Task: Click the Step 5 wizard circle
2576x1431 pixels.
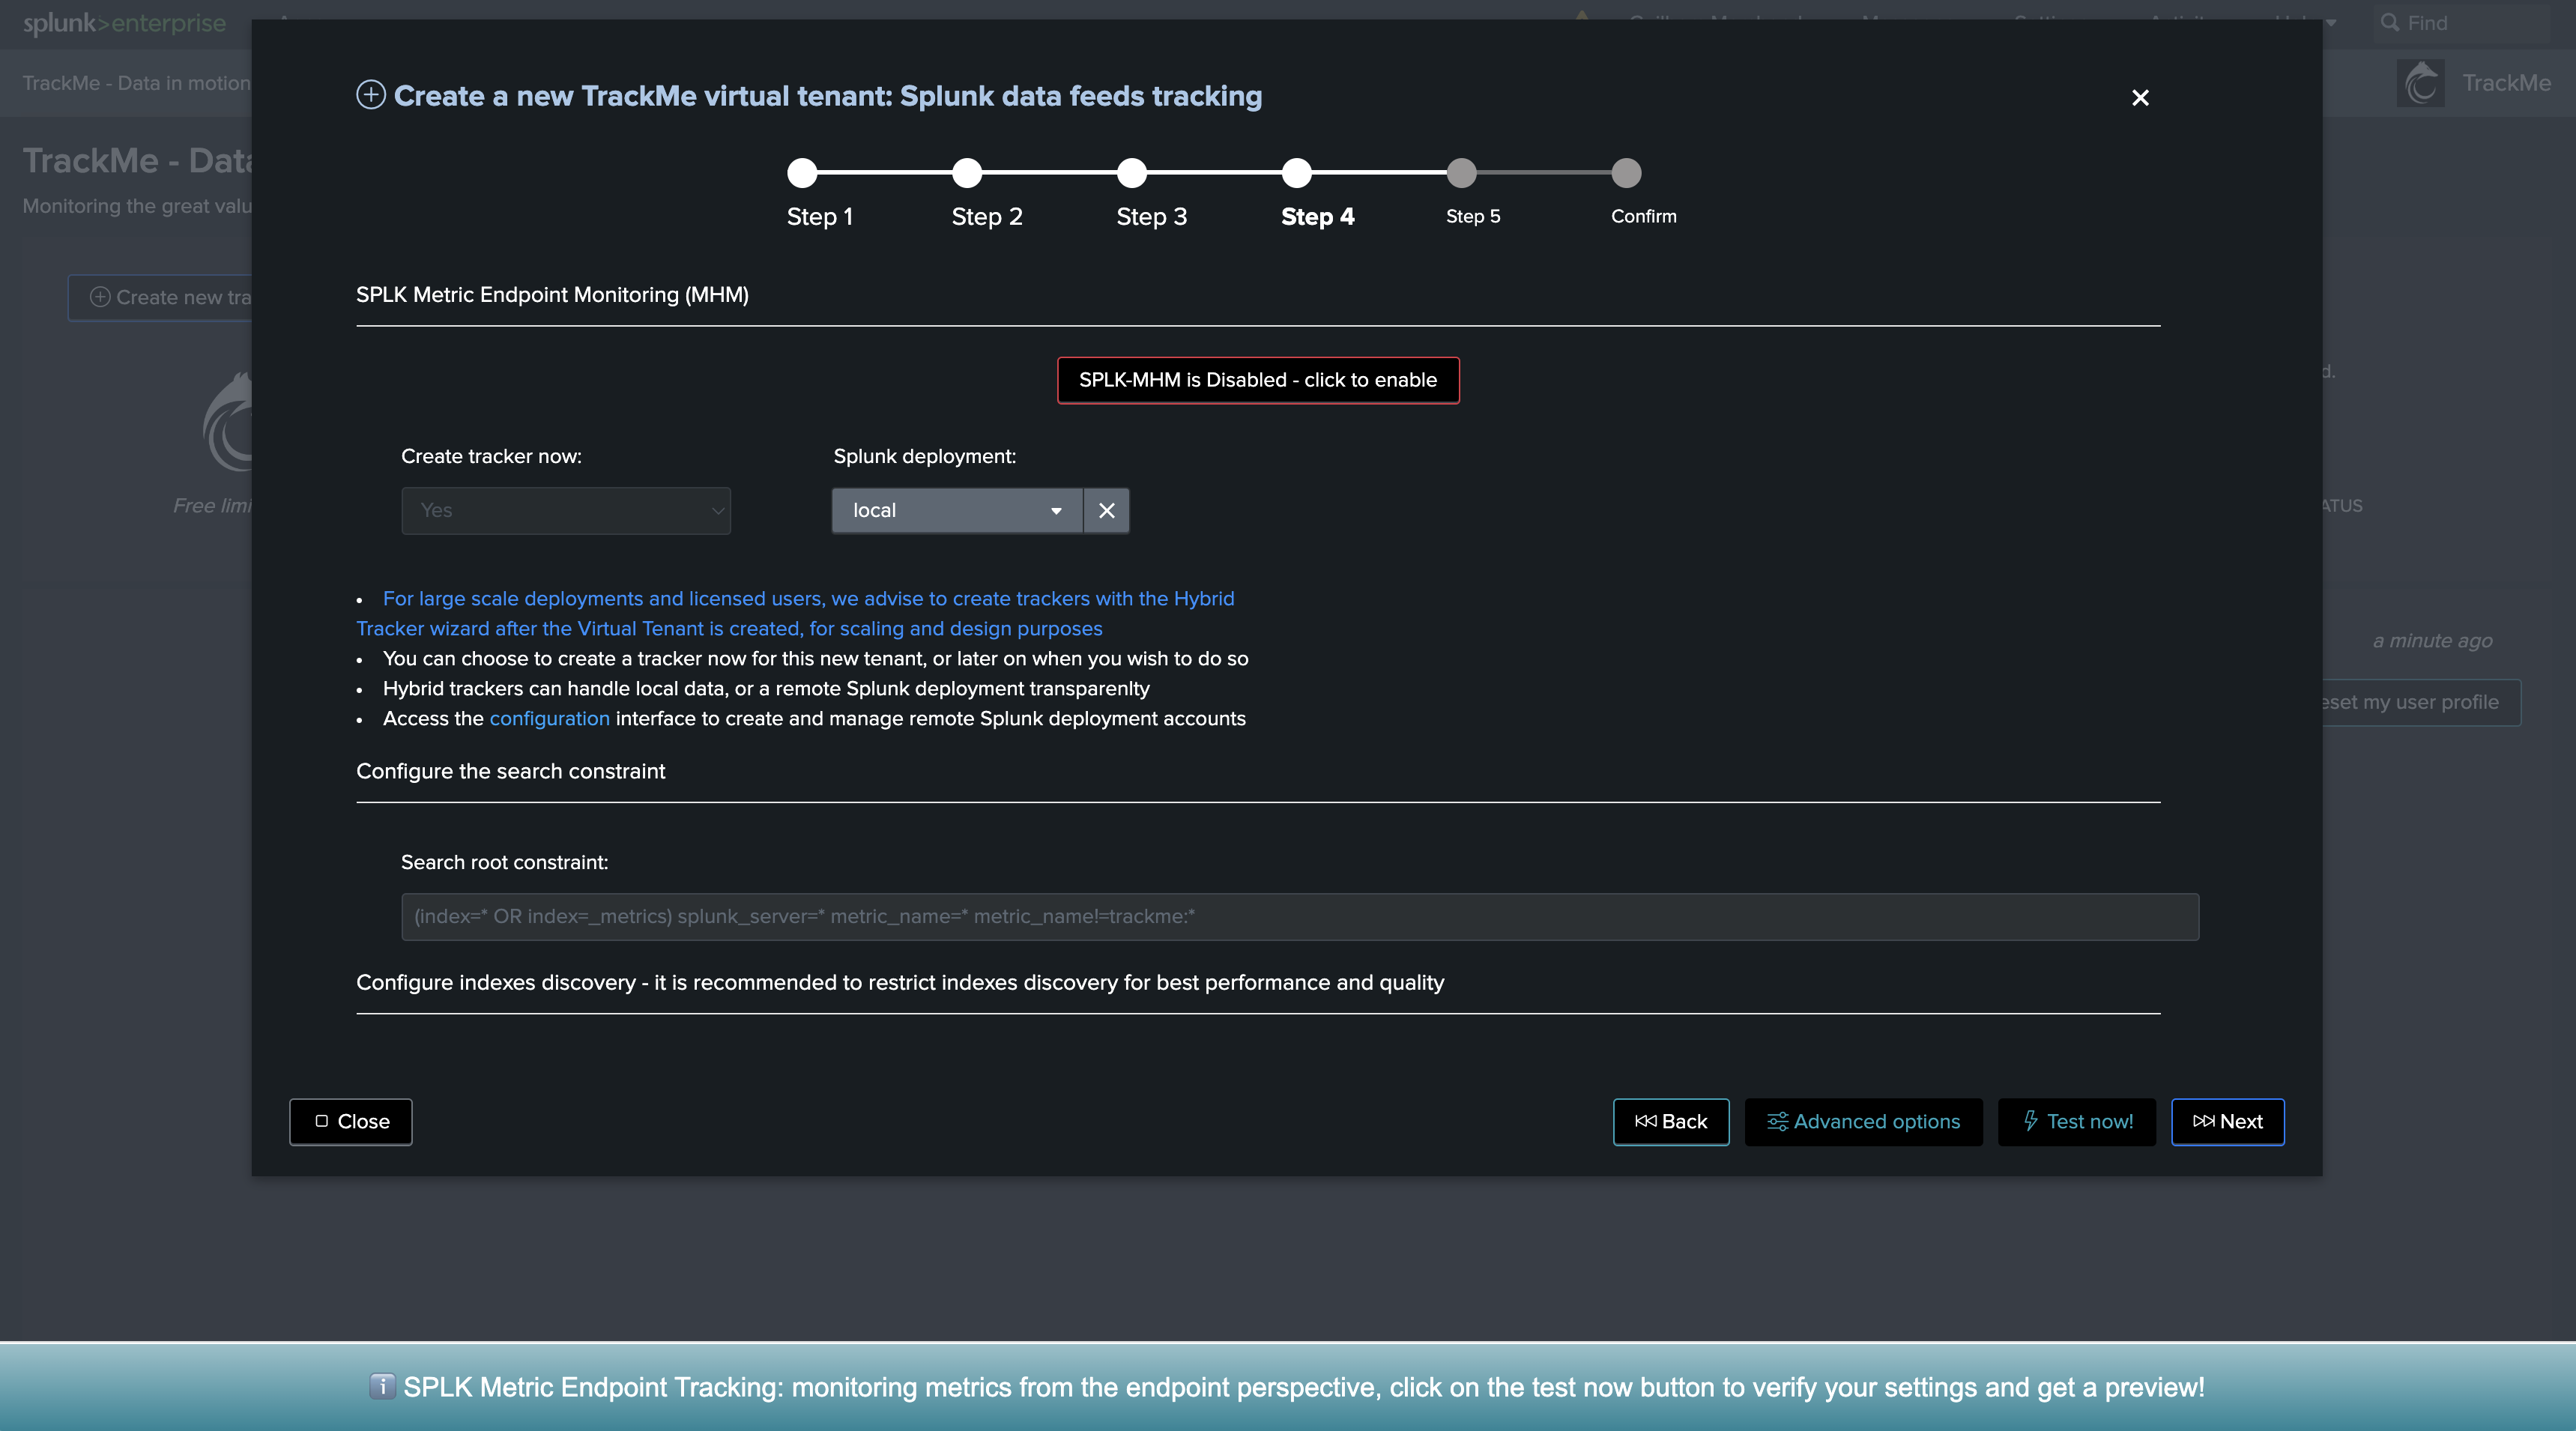Action: click(1462, 173)
